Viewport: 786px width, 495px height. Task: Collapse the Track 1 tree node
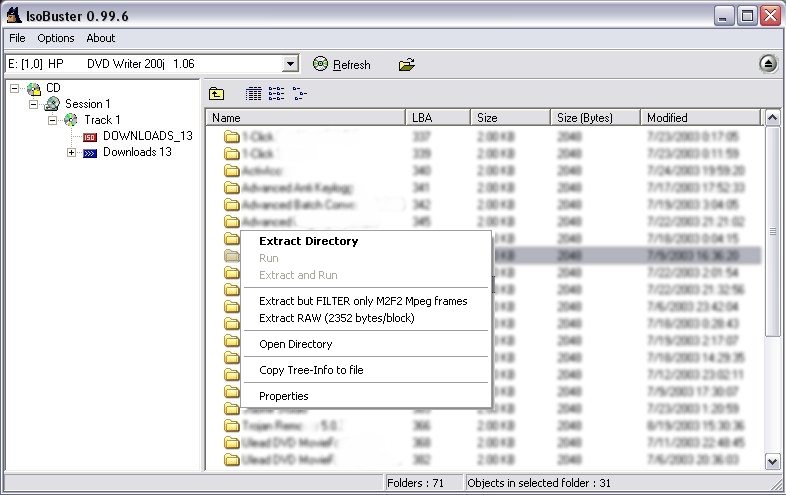point(53,120)
